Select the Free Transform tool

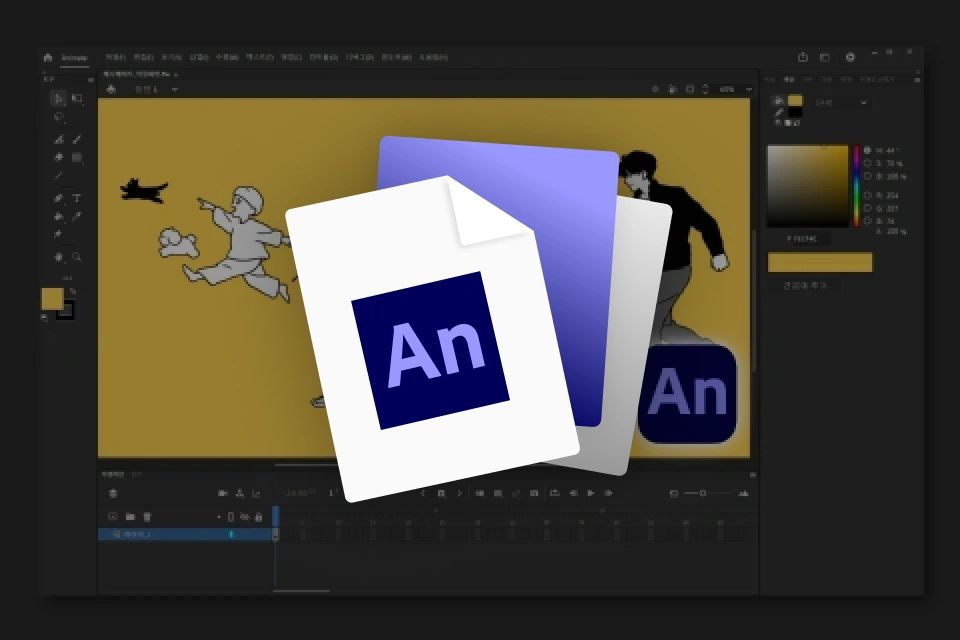pyautogui.click(x=77, y=99)
